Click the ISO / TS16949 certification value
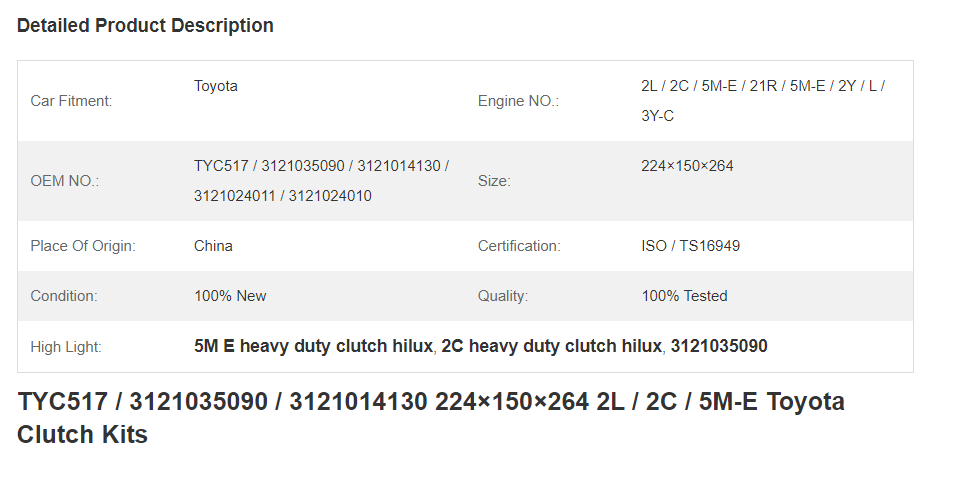Viewport: 963px width, 500px height. (x=690, y=246)
